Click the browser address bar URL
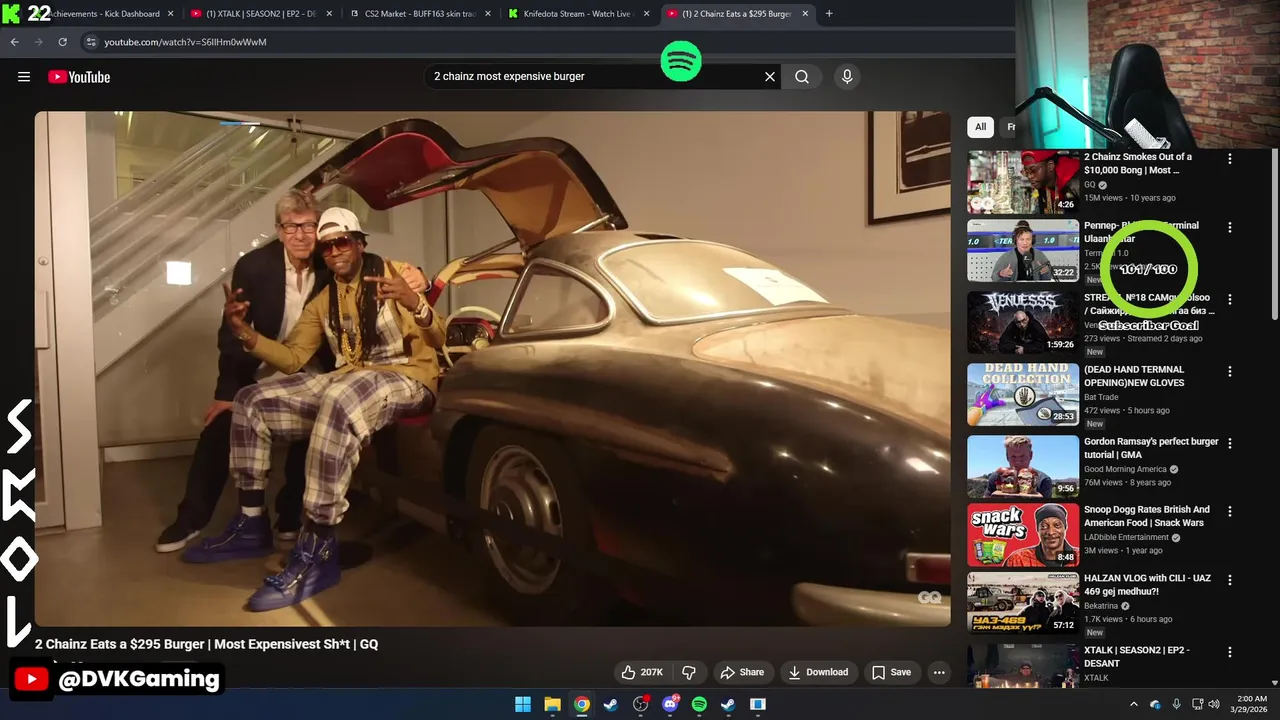1280x720 pixels. [186, 42]
